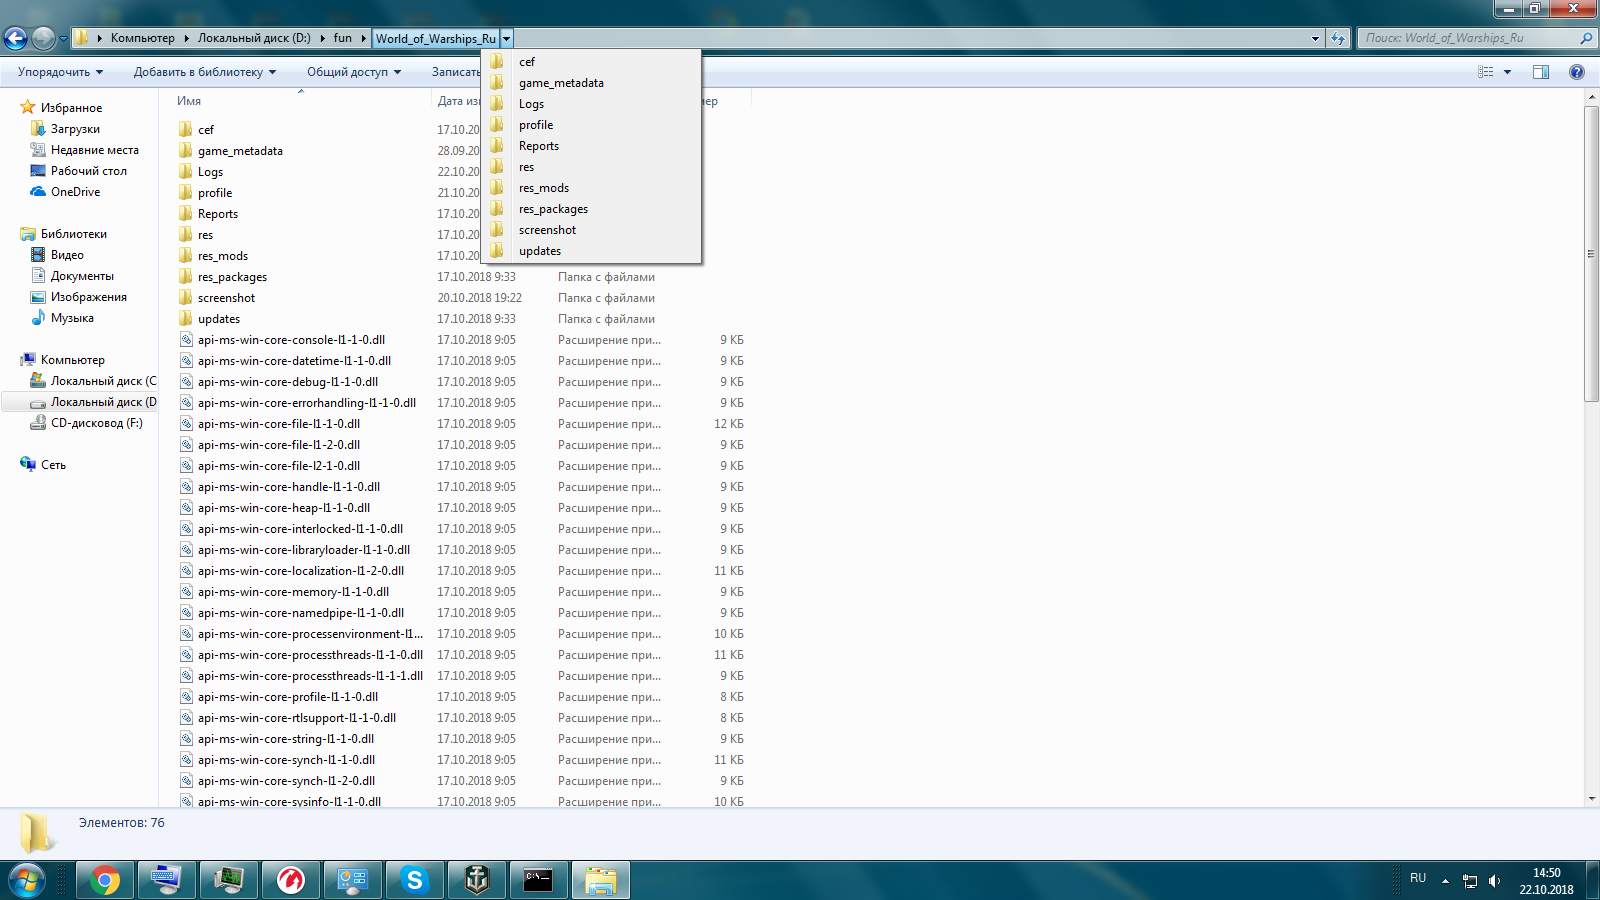Click the search magnifier icon

point(1586,38)
